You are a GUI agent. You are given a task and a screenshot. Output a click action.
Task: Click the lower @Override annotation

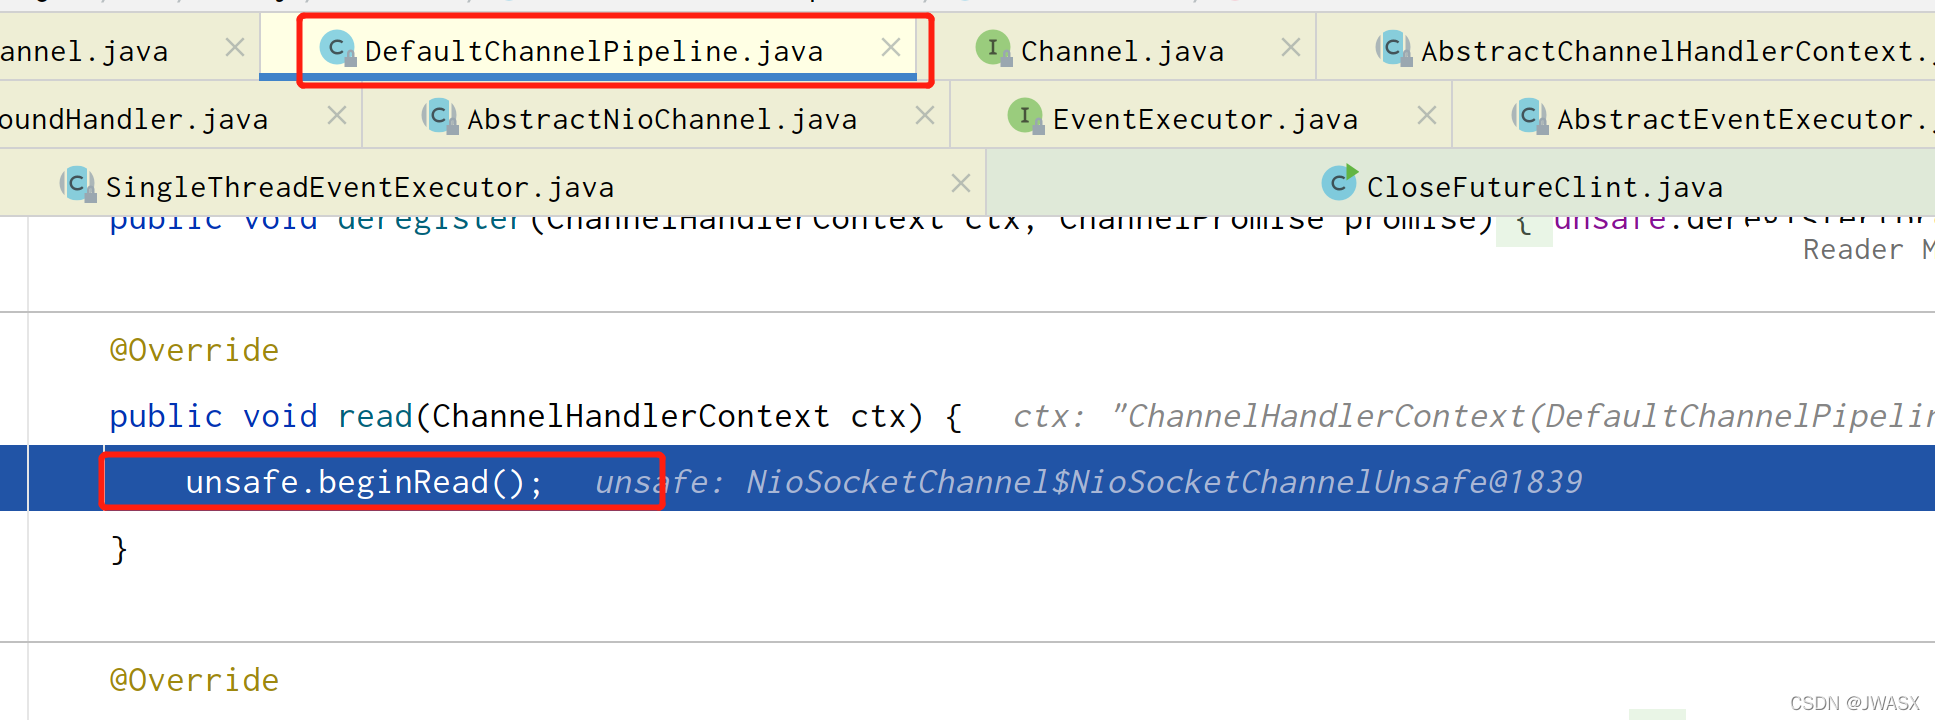[x=194, y=680]
